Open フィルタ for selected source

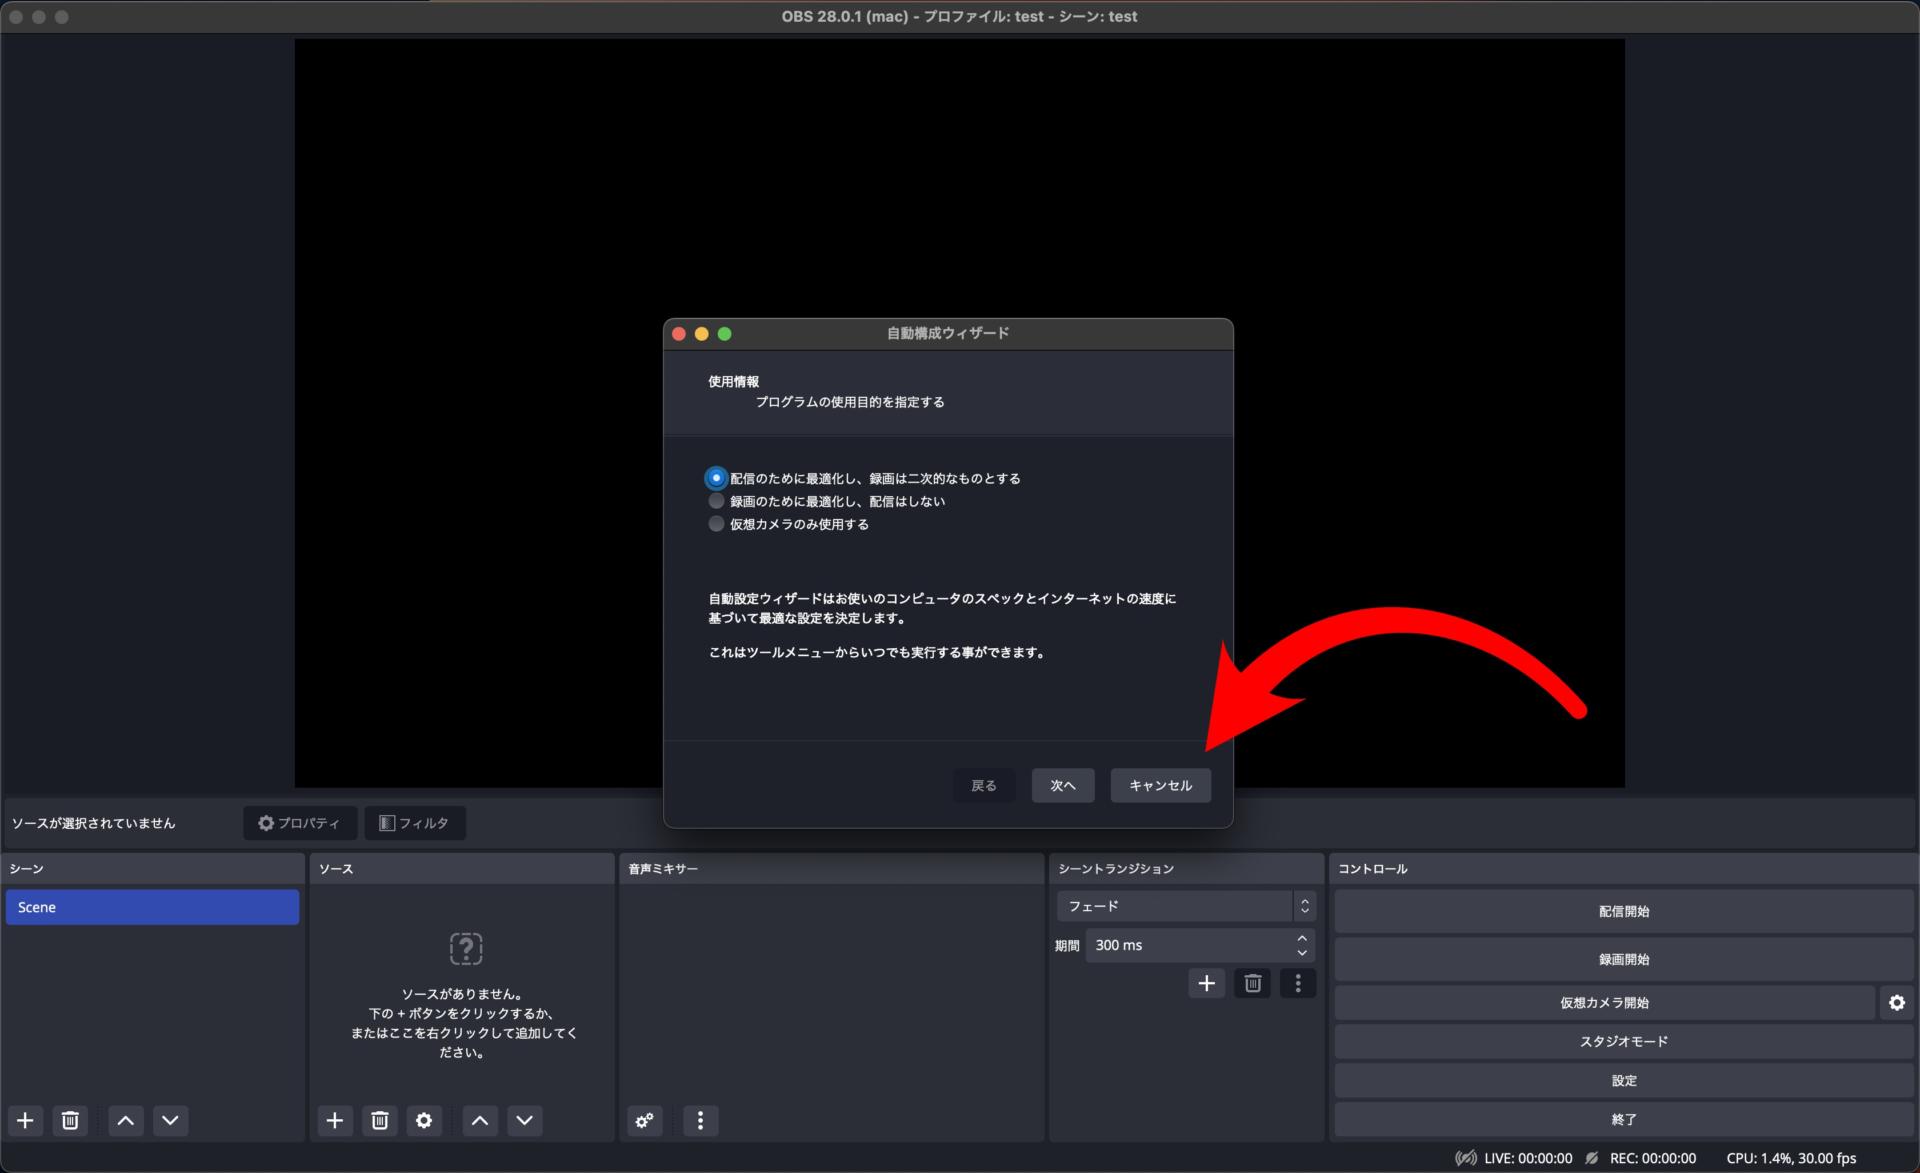(415, 823)
